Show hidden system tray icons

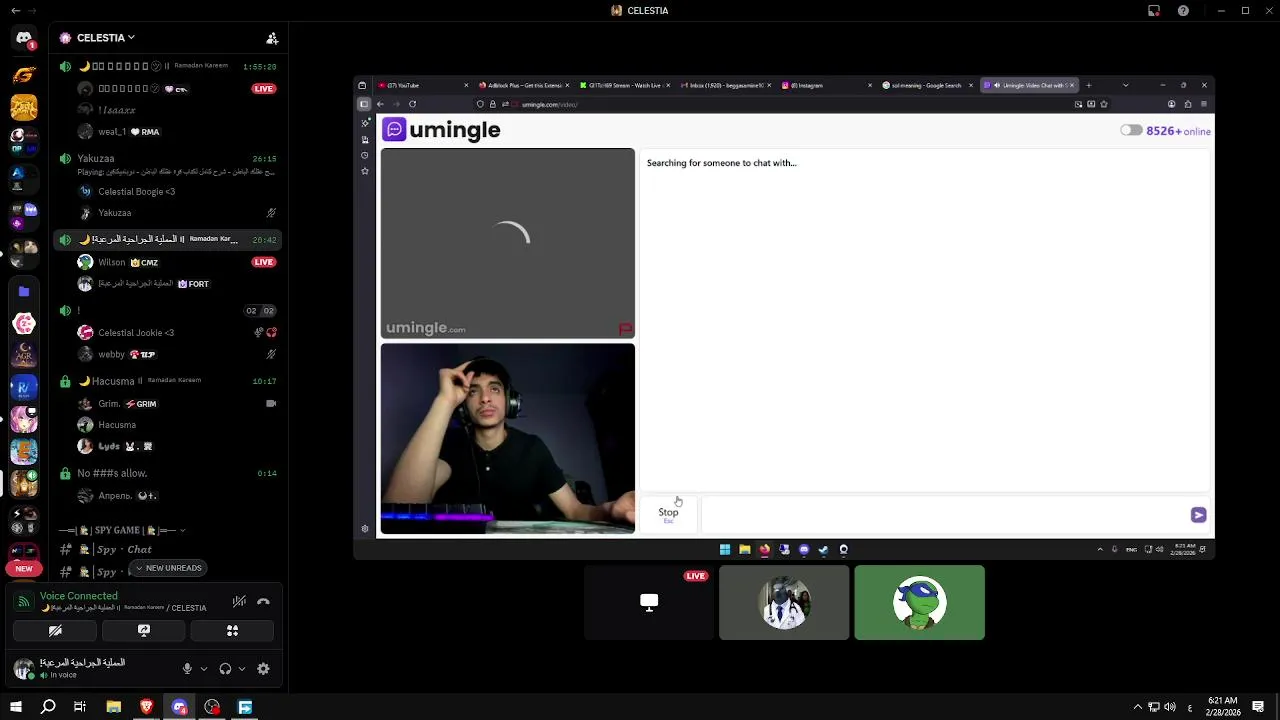1137,707
